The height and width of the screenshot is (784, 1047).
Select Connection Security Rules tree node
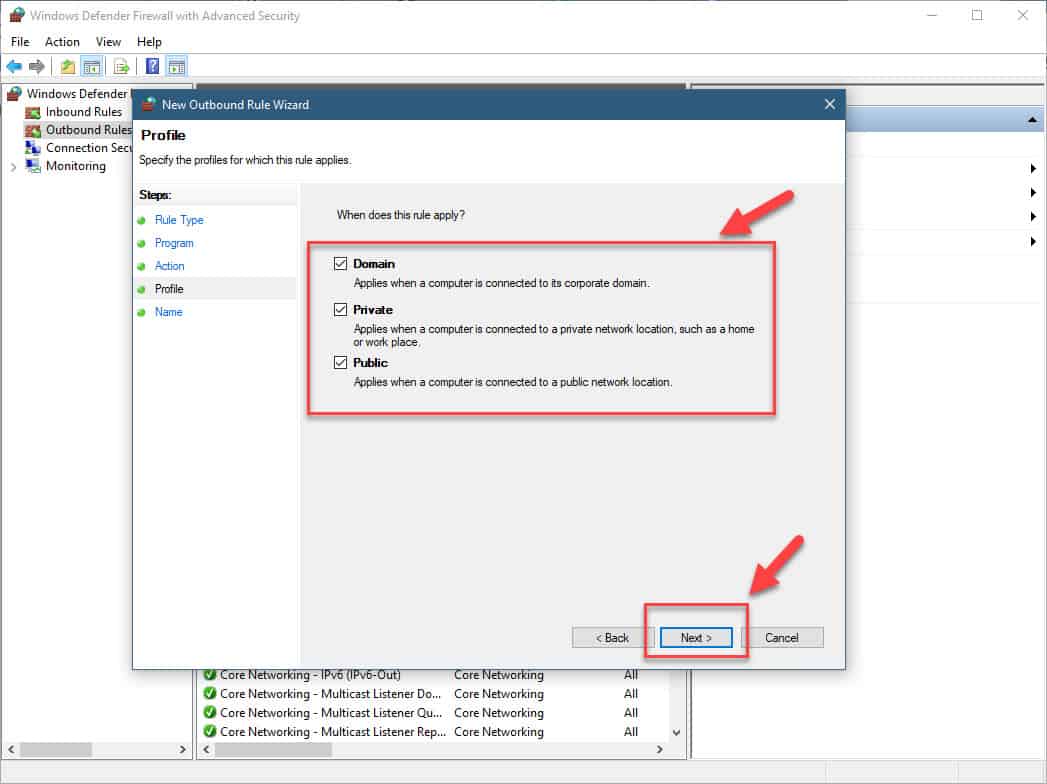[x=78, y=148]
